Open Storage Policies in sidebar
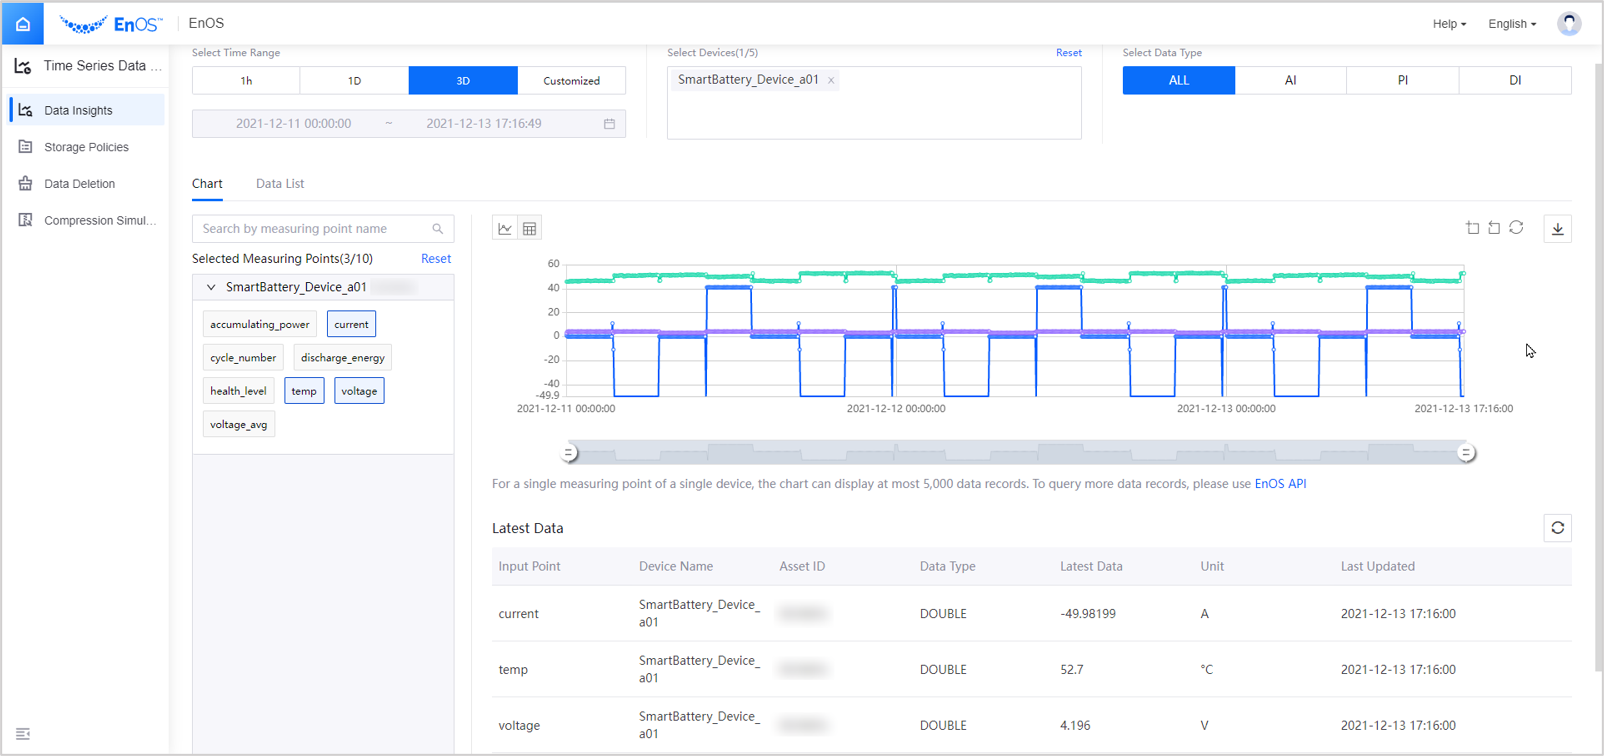Screen dimensions: 1604x756 86,147
